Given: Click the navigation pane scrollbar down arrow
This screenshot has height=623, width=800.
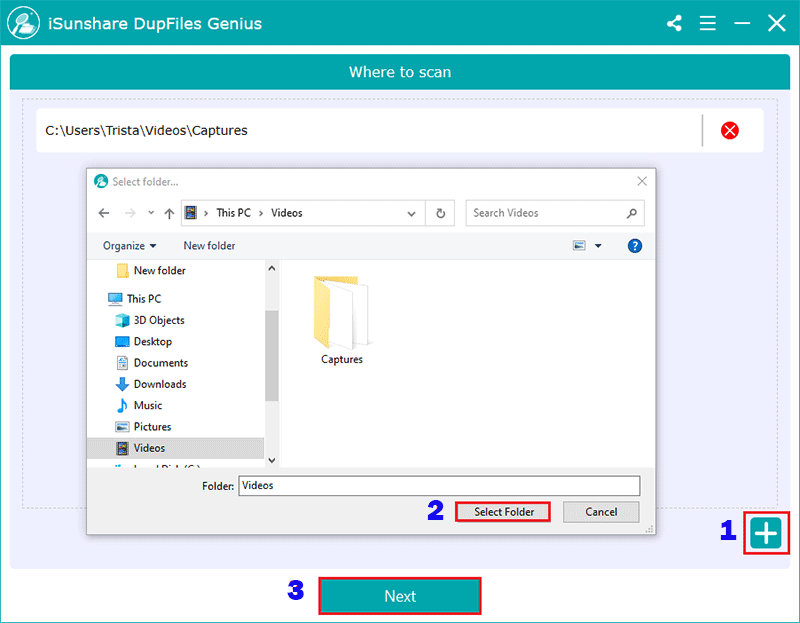Looking at the screenshot, I should tap(271, 460).
